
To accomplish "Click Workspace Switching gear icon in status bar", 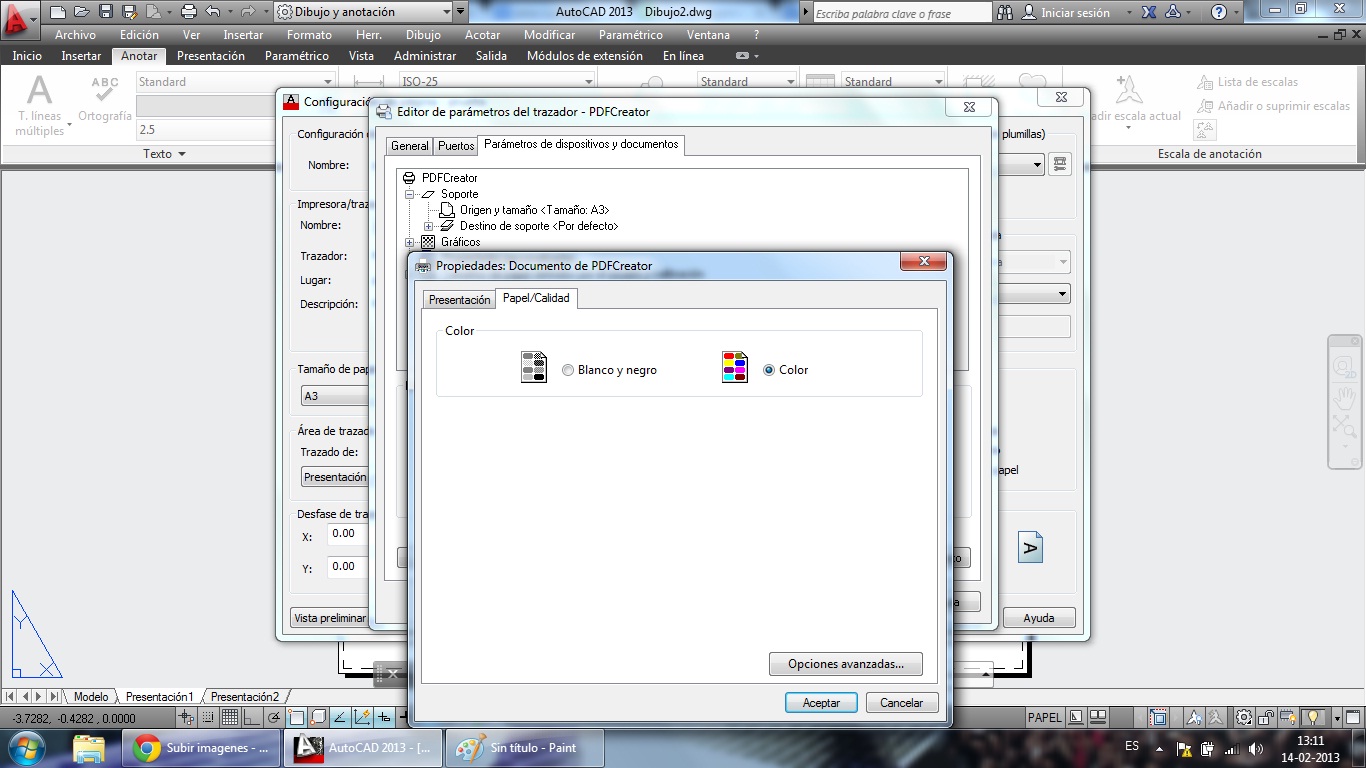I will (x=1243, y=717).
